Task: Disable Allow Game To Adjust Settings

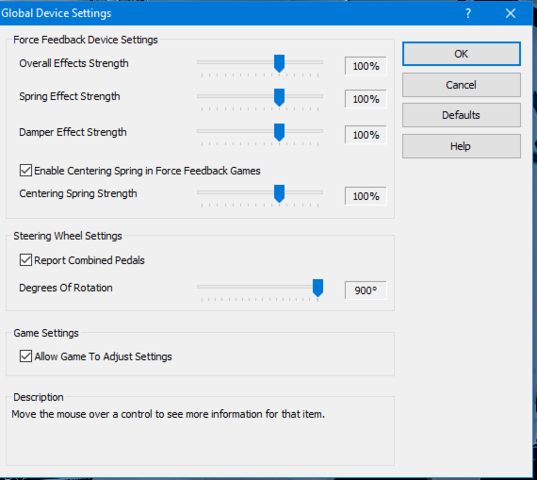Action: click(26, 356)
